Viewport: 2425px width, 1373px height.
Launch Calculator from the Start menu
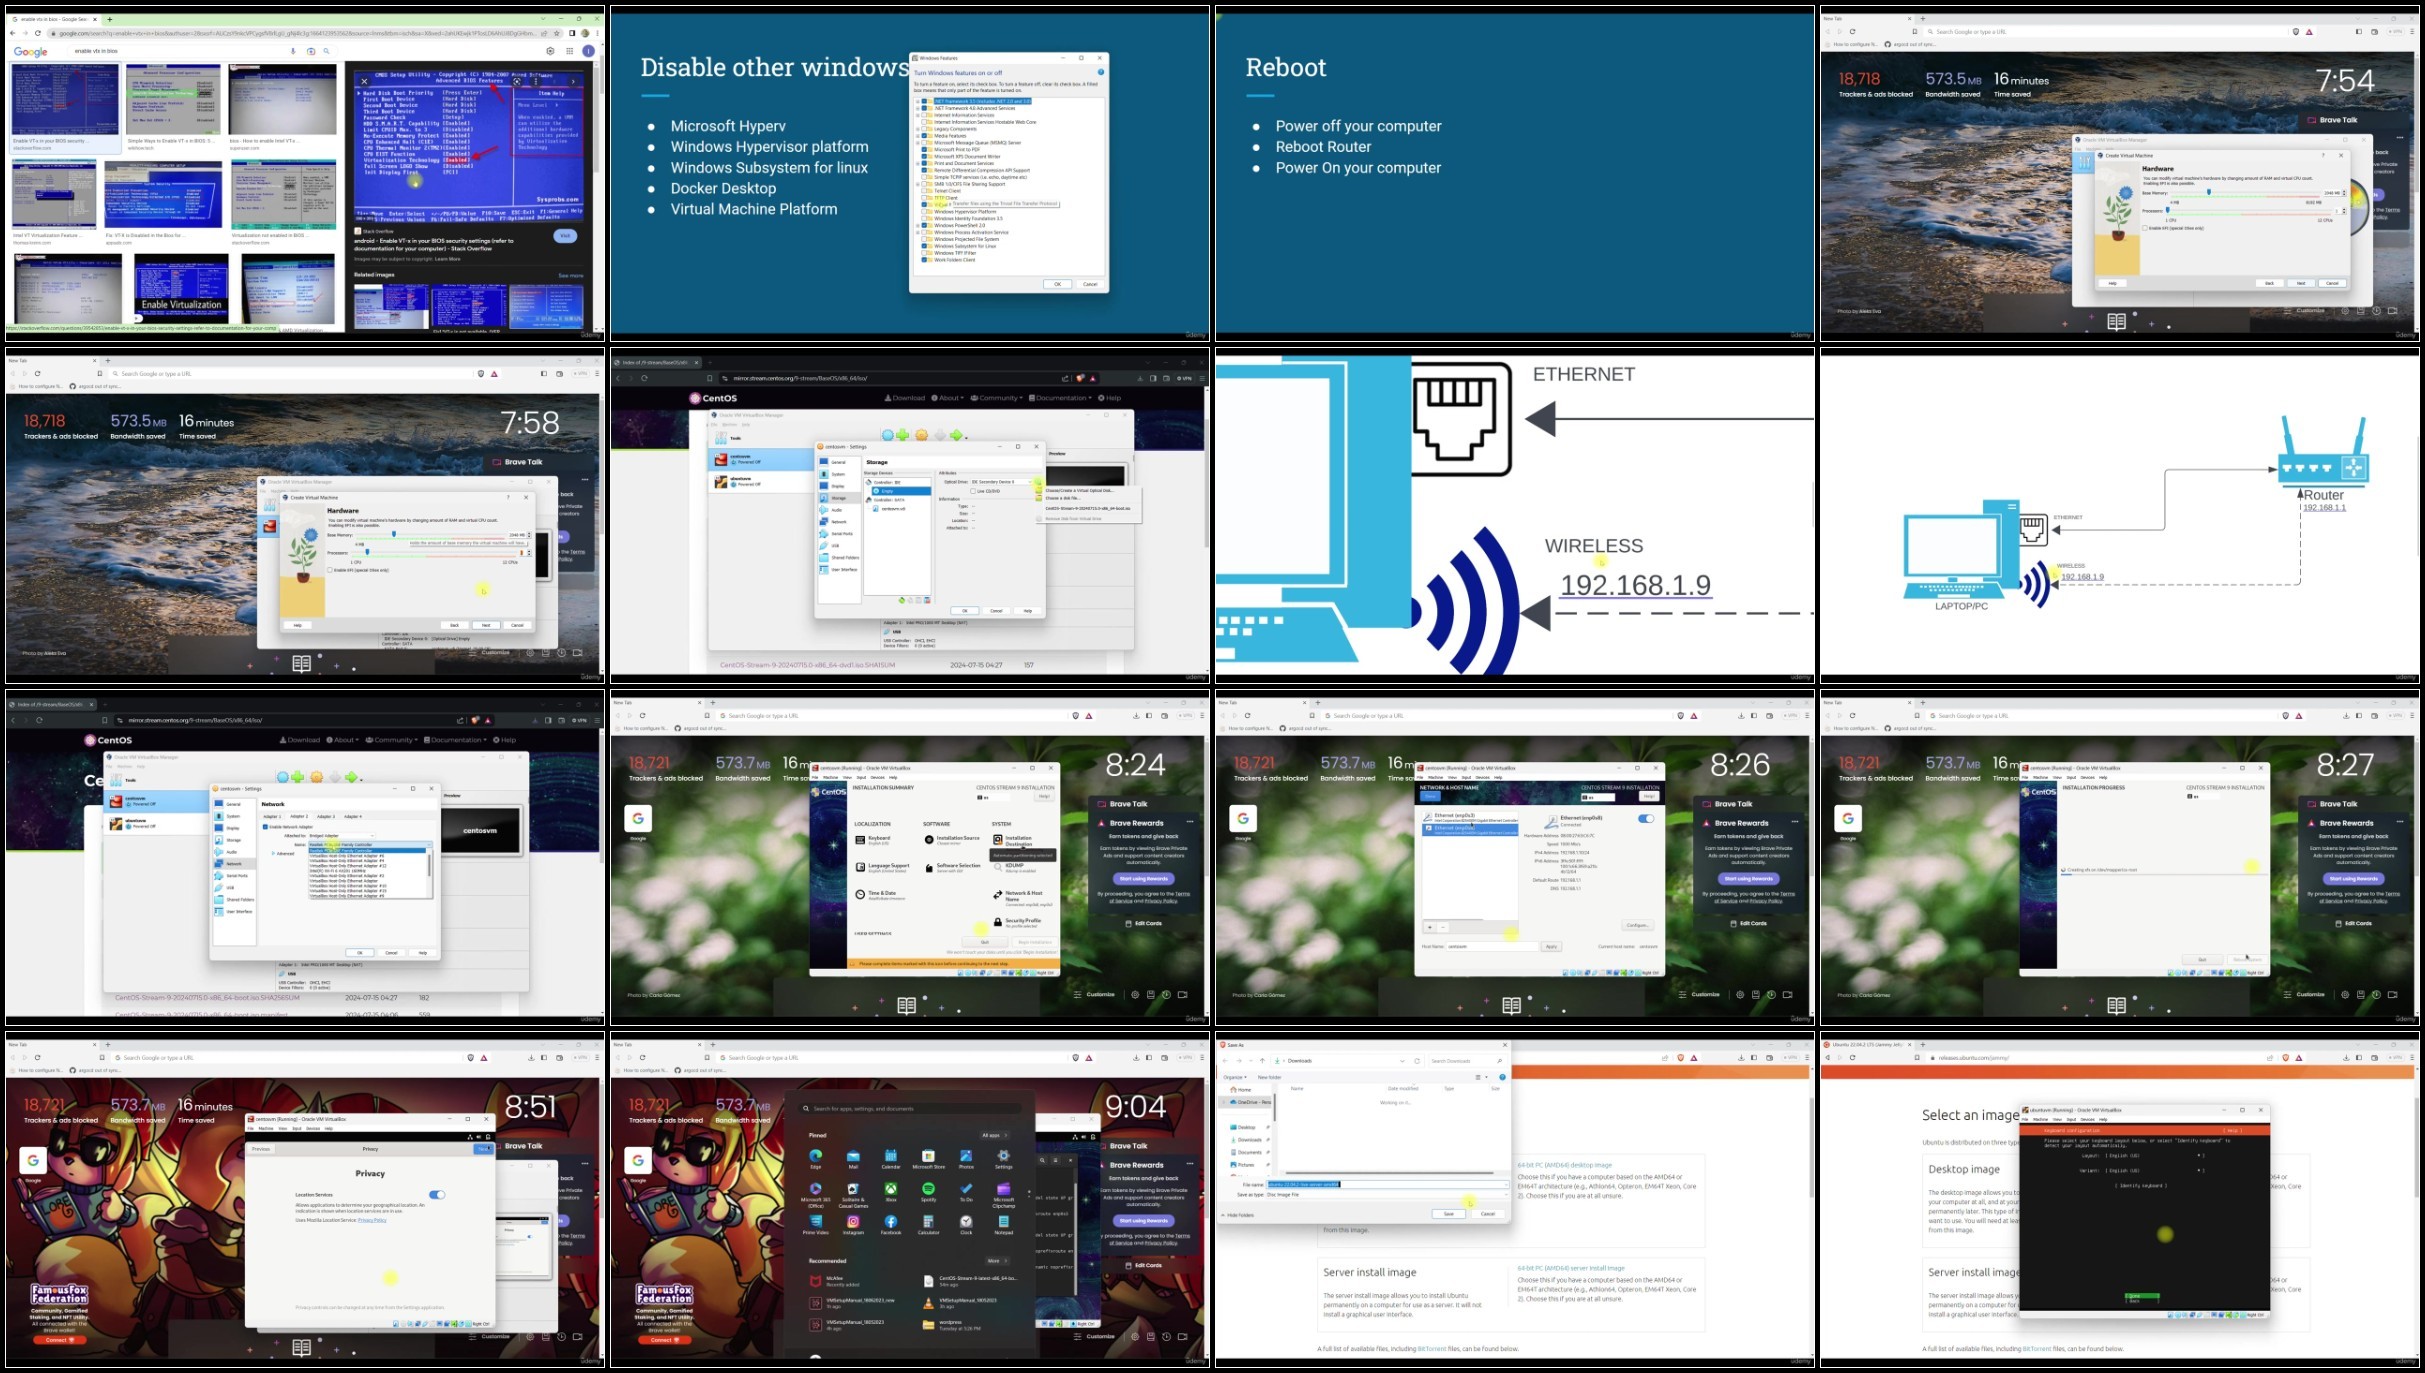pos(928,1225)
